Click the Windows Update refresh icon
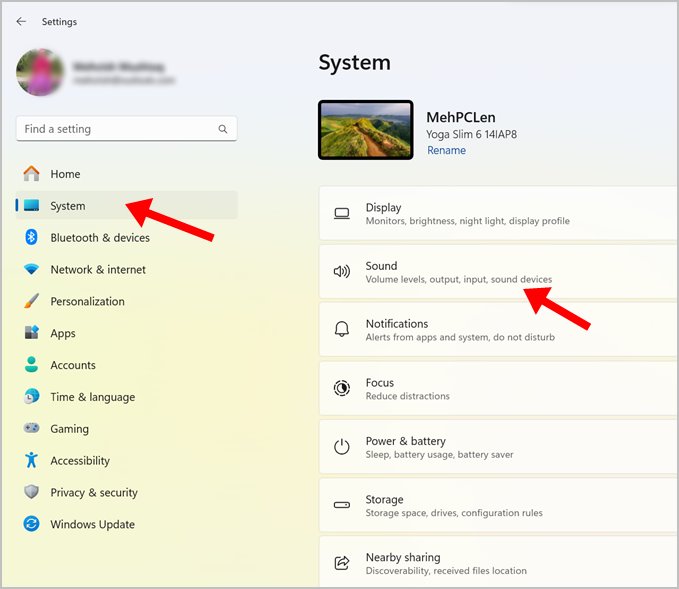The image size is (679, 589). coord(31,524)
